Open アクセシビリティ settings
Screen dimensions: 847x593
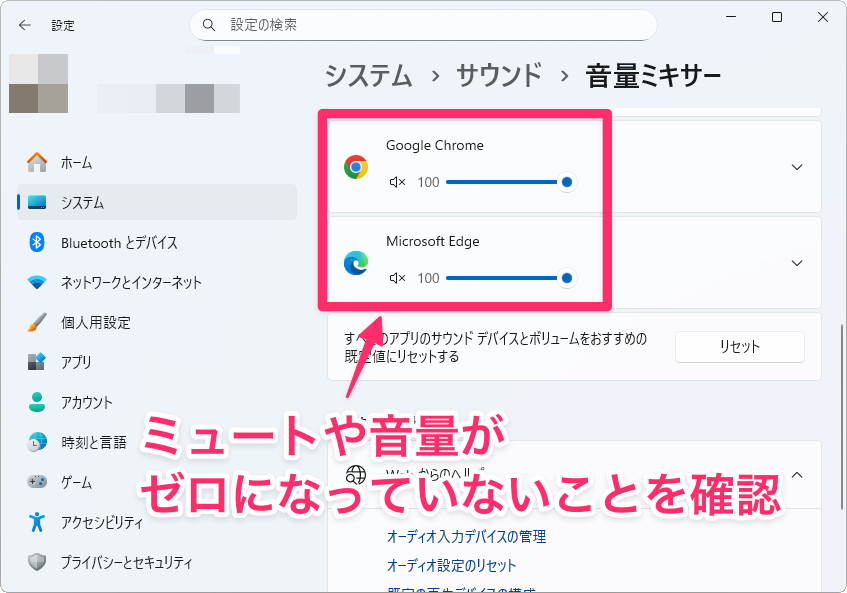[101, 522]
